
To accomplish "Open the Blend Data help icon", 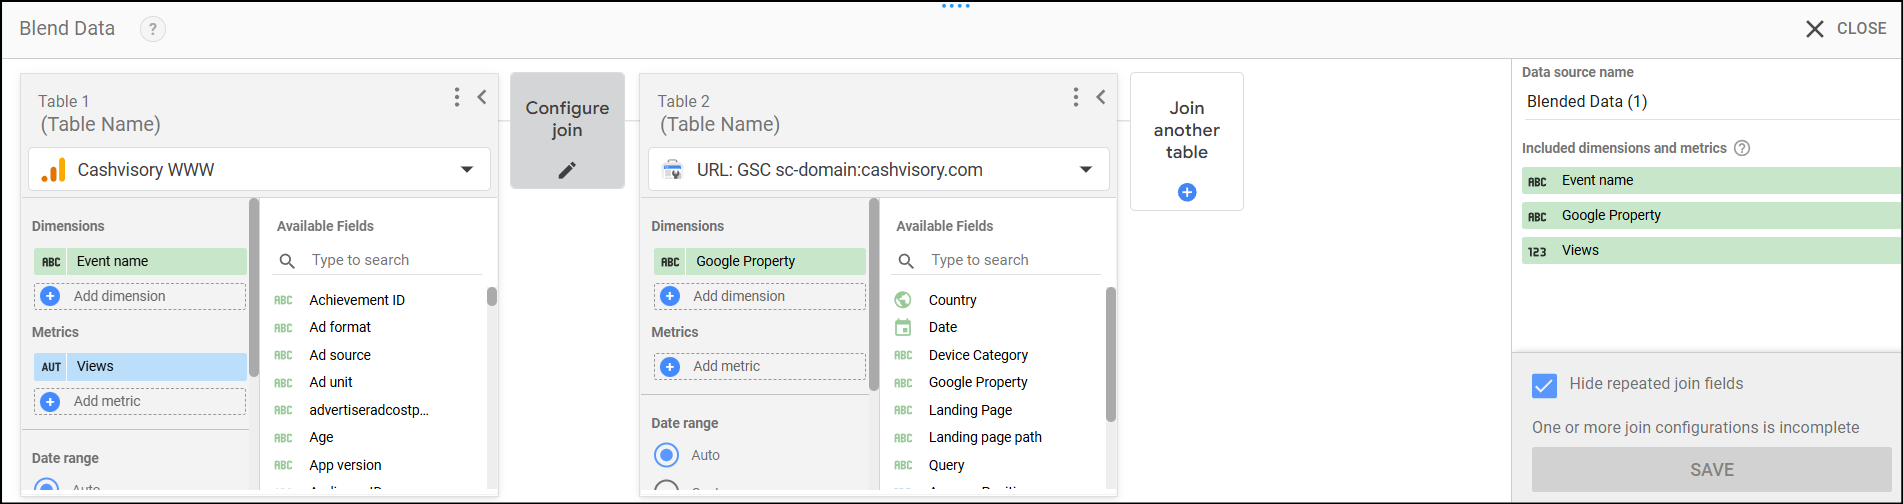I will (x=152, y=29).
